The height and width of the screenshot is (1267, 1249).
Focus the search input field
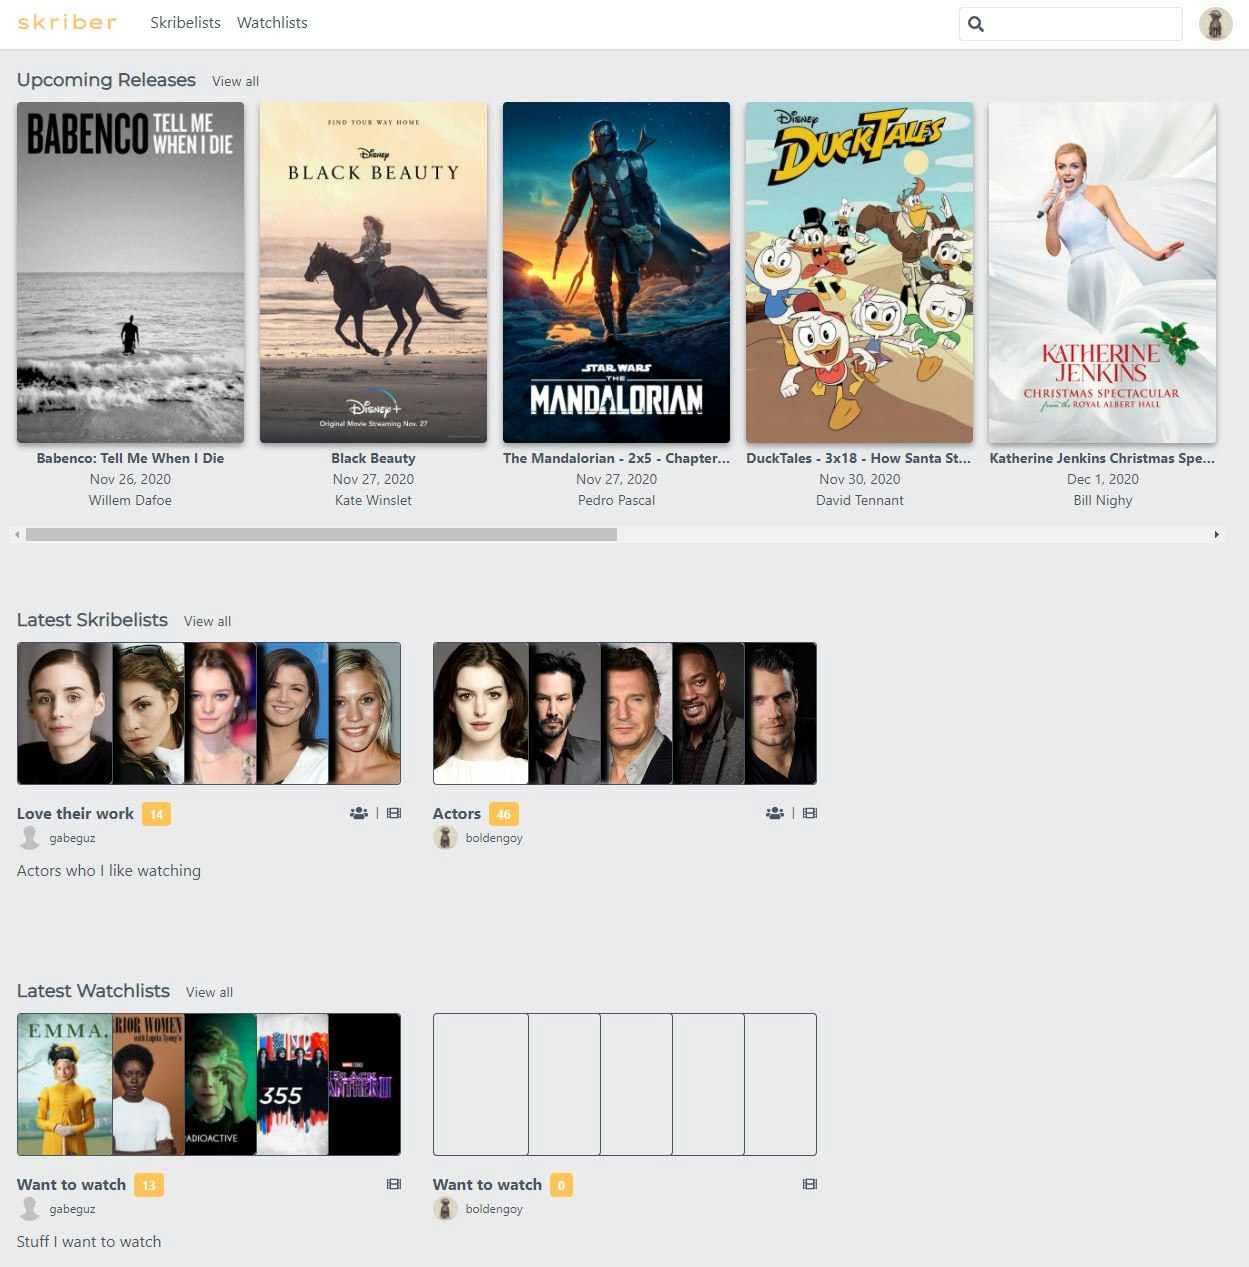(x=1071, y=24)
